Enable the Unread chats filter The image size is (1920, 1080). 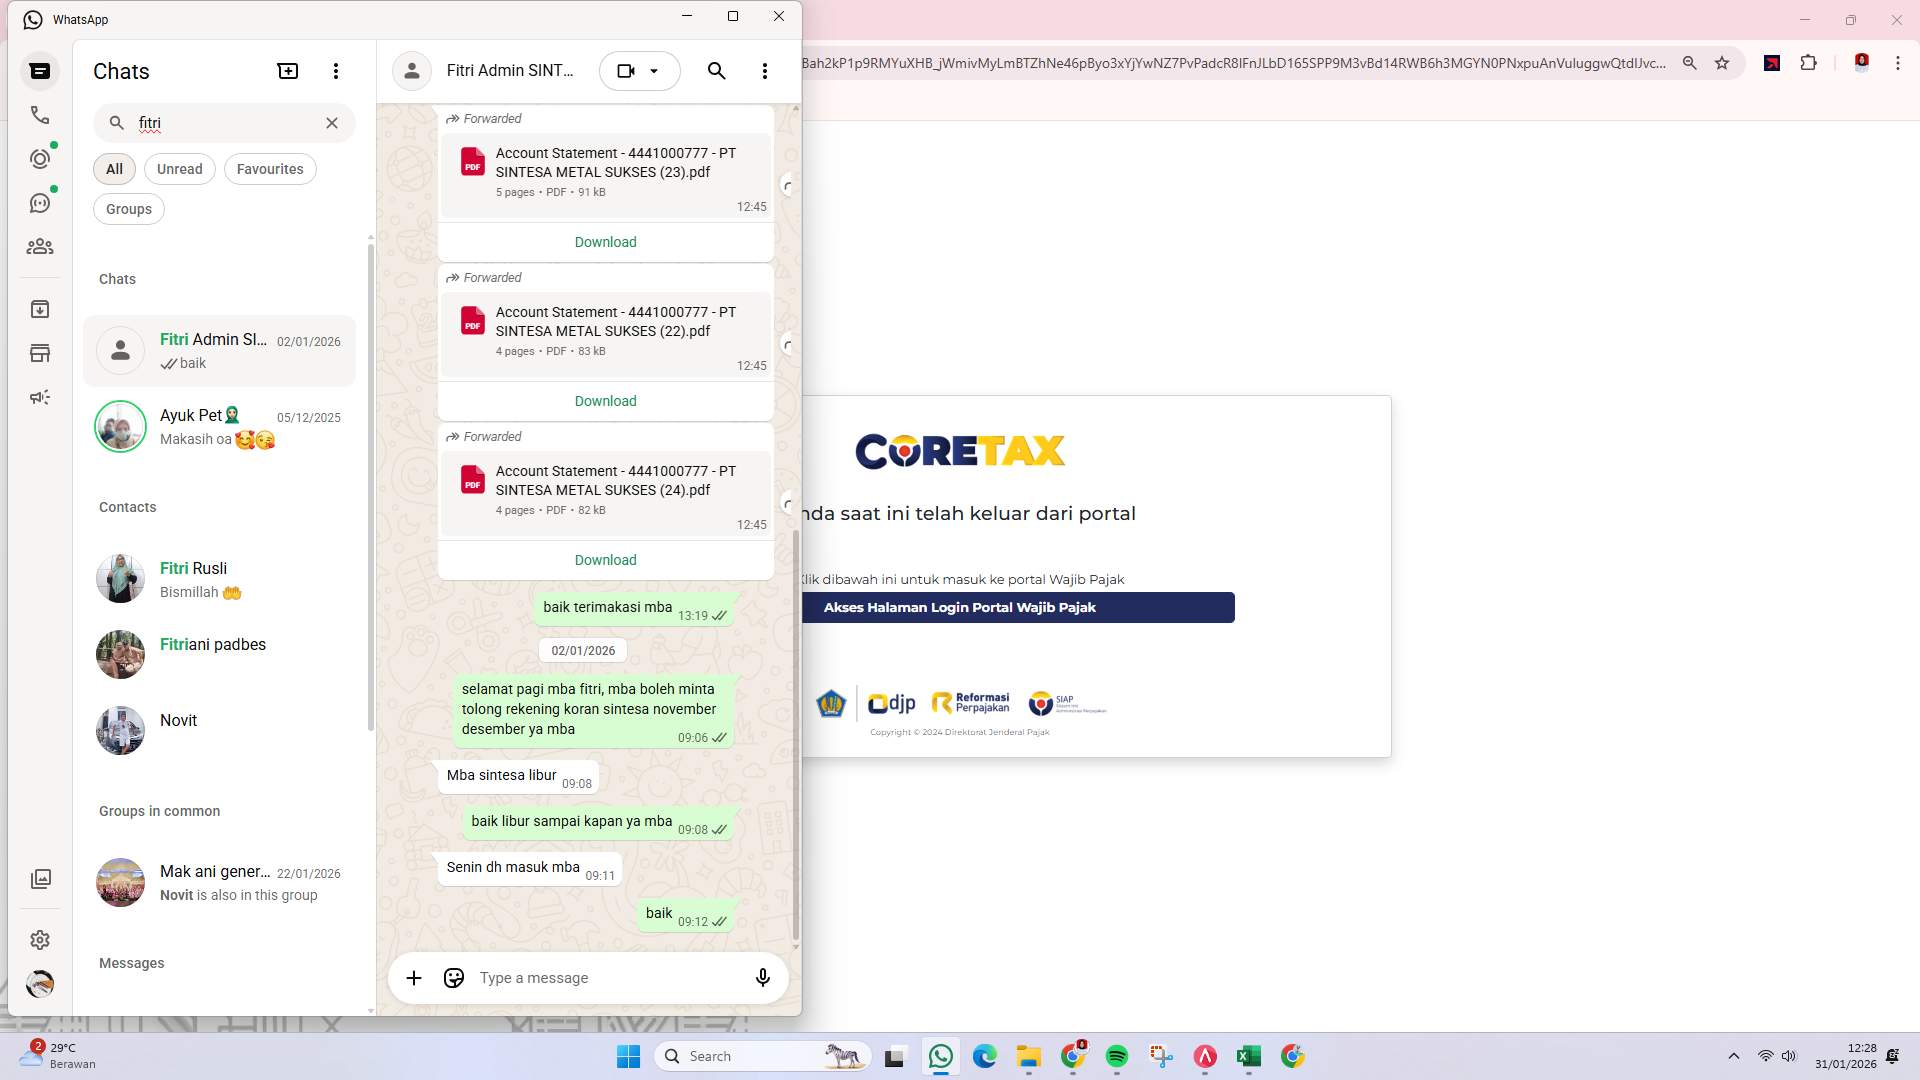pyautogui.click(x=179, y=169)
